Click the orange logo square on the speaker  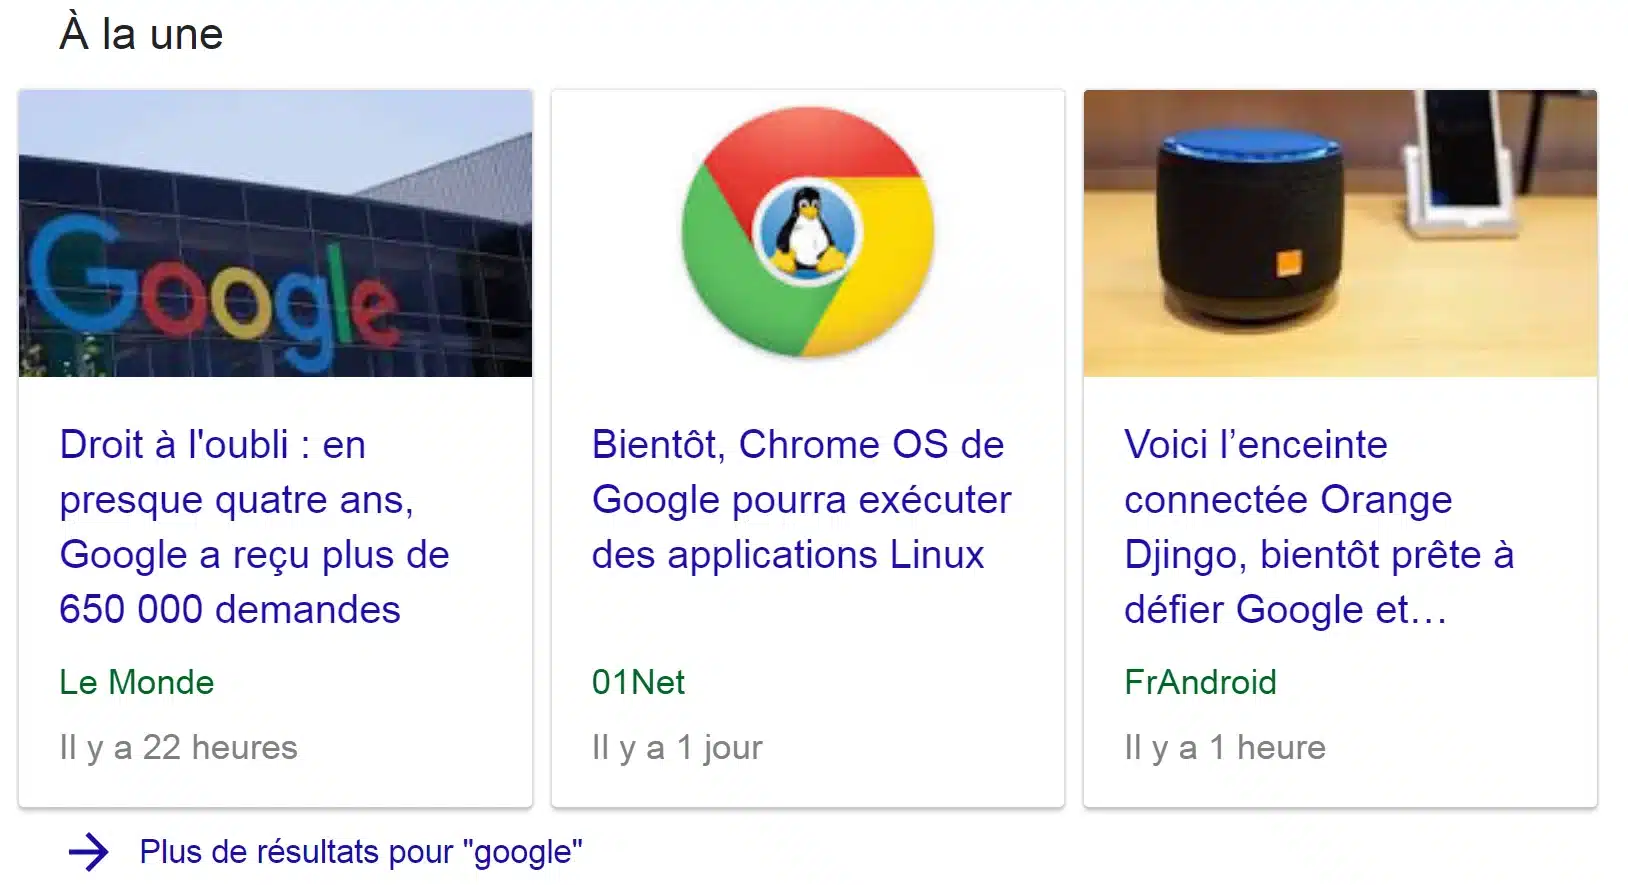[x=1289, y=264]
